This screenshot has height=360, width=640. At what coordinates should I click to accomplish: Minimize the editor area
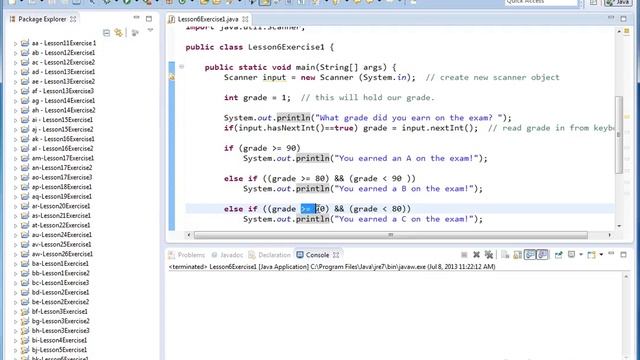(x=611, y=18)
